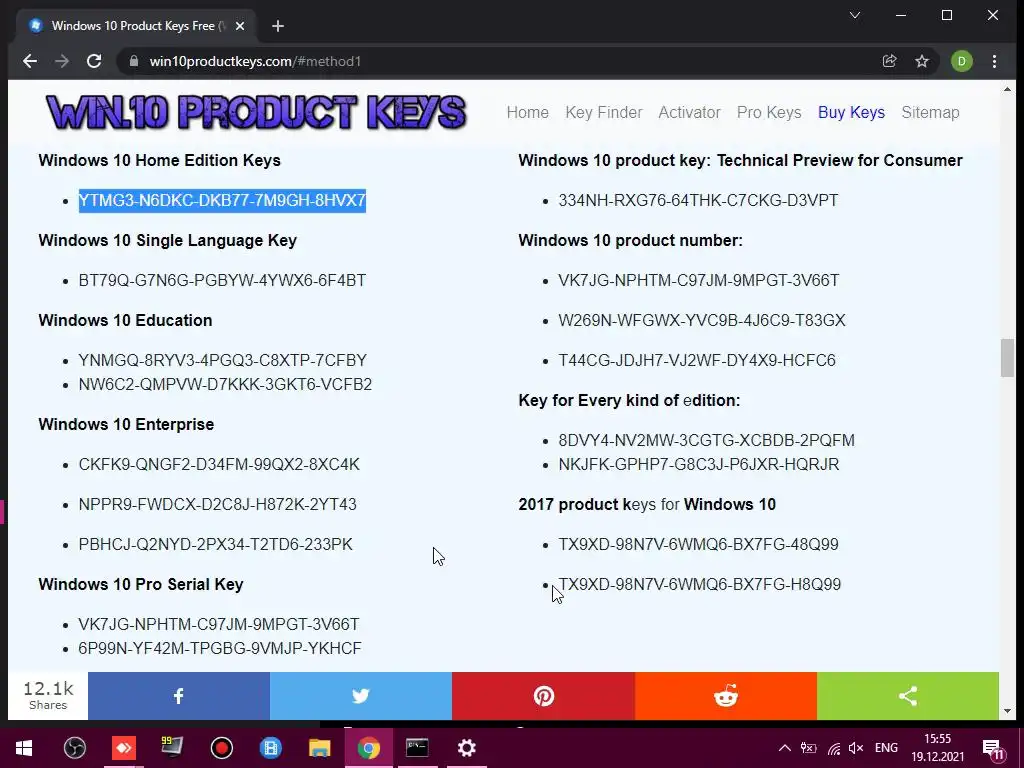Click the scrollbar up arrow
The width and height of the screenshot is (1024, 768).
coord(1007,89)
